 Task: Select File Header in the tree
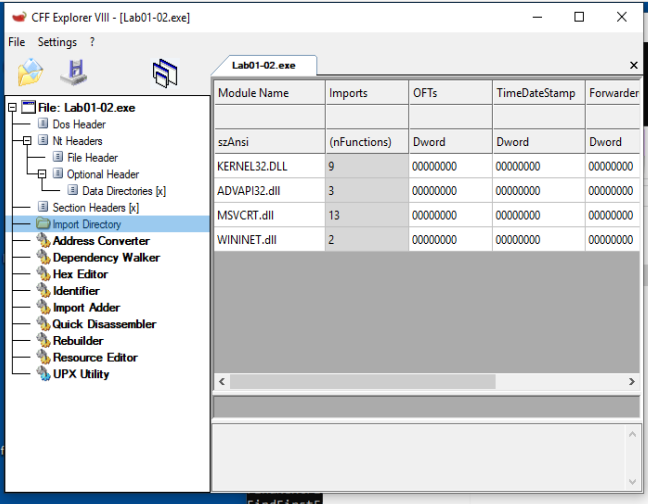(x=93, y=158)
